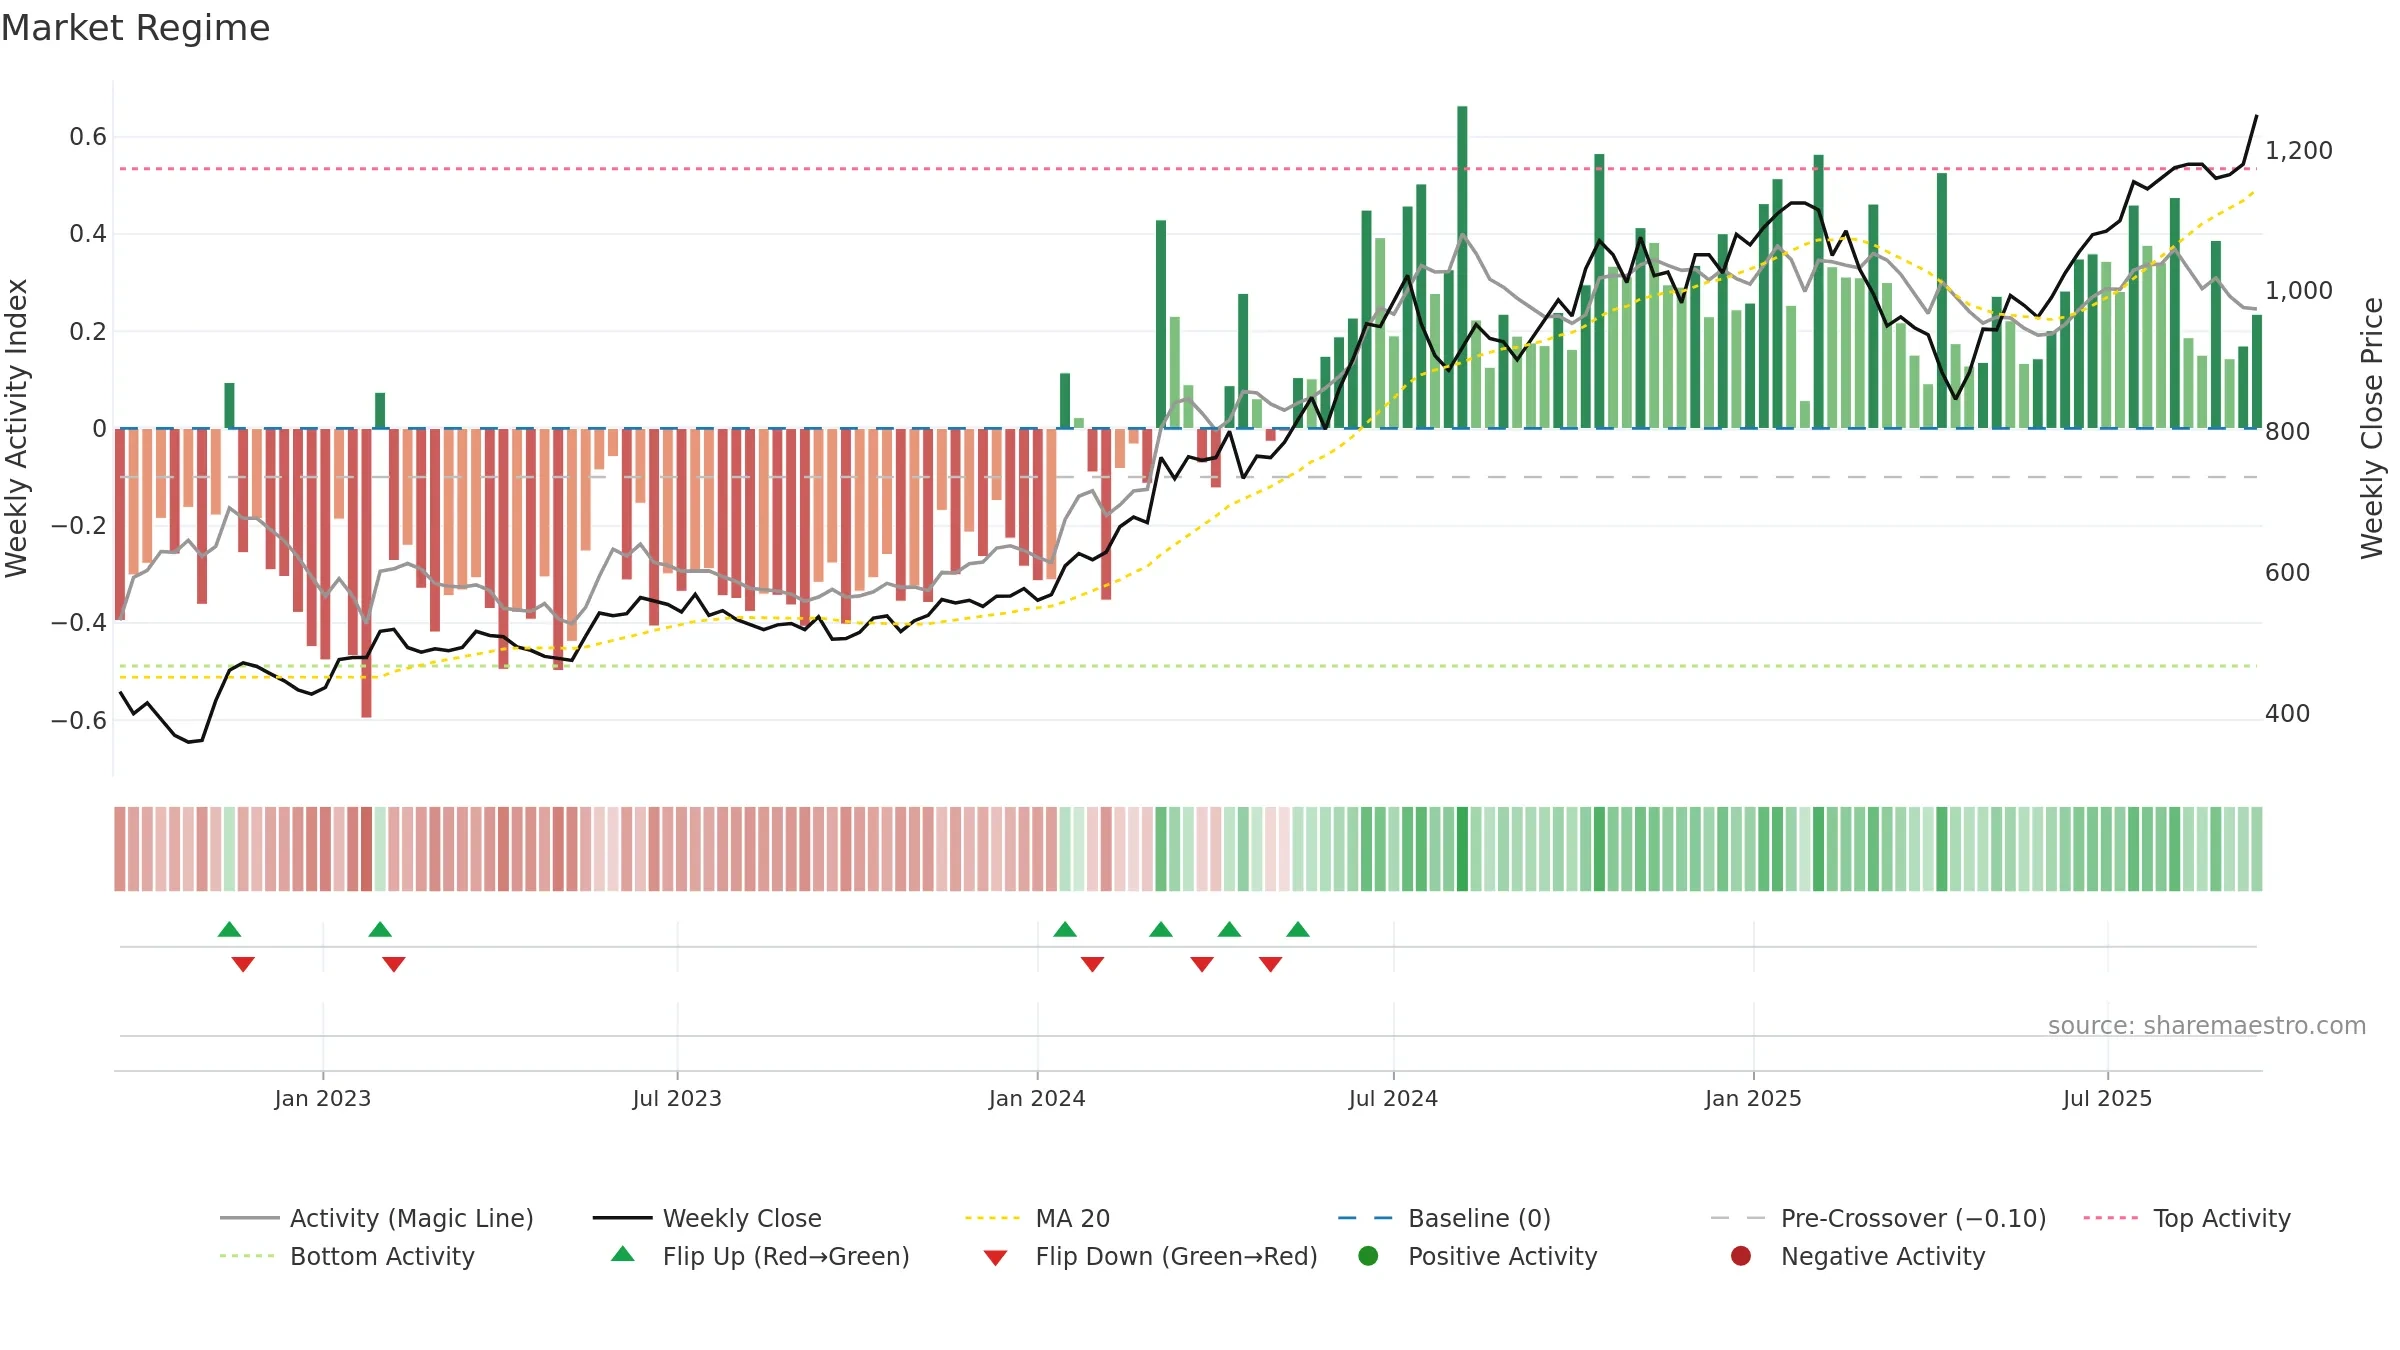Click the 1,000 price axis tick
The width and height of the screenshot is (2400, 1350).
2298,291
